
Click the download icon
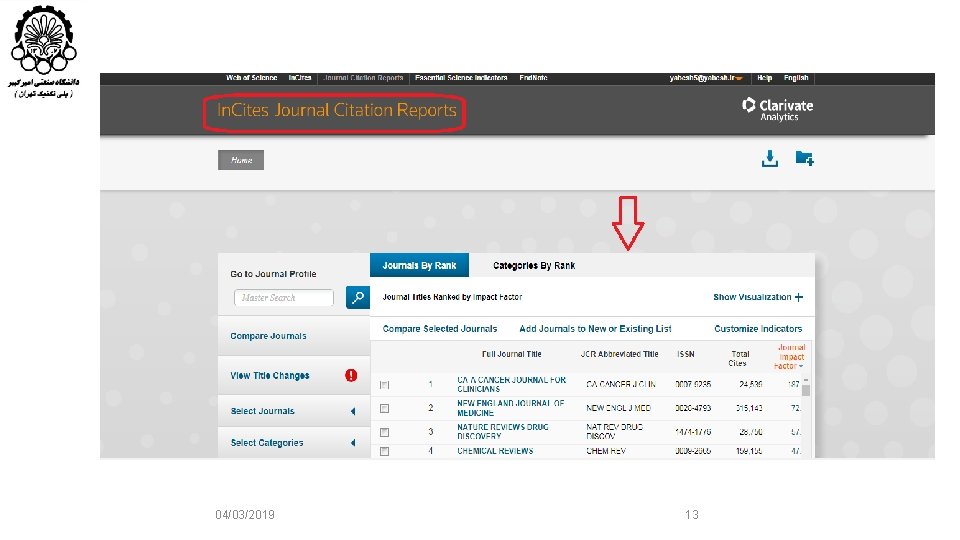[770, 159]
